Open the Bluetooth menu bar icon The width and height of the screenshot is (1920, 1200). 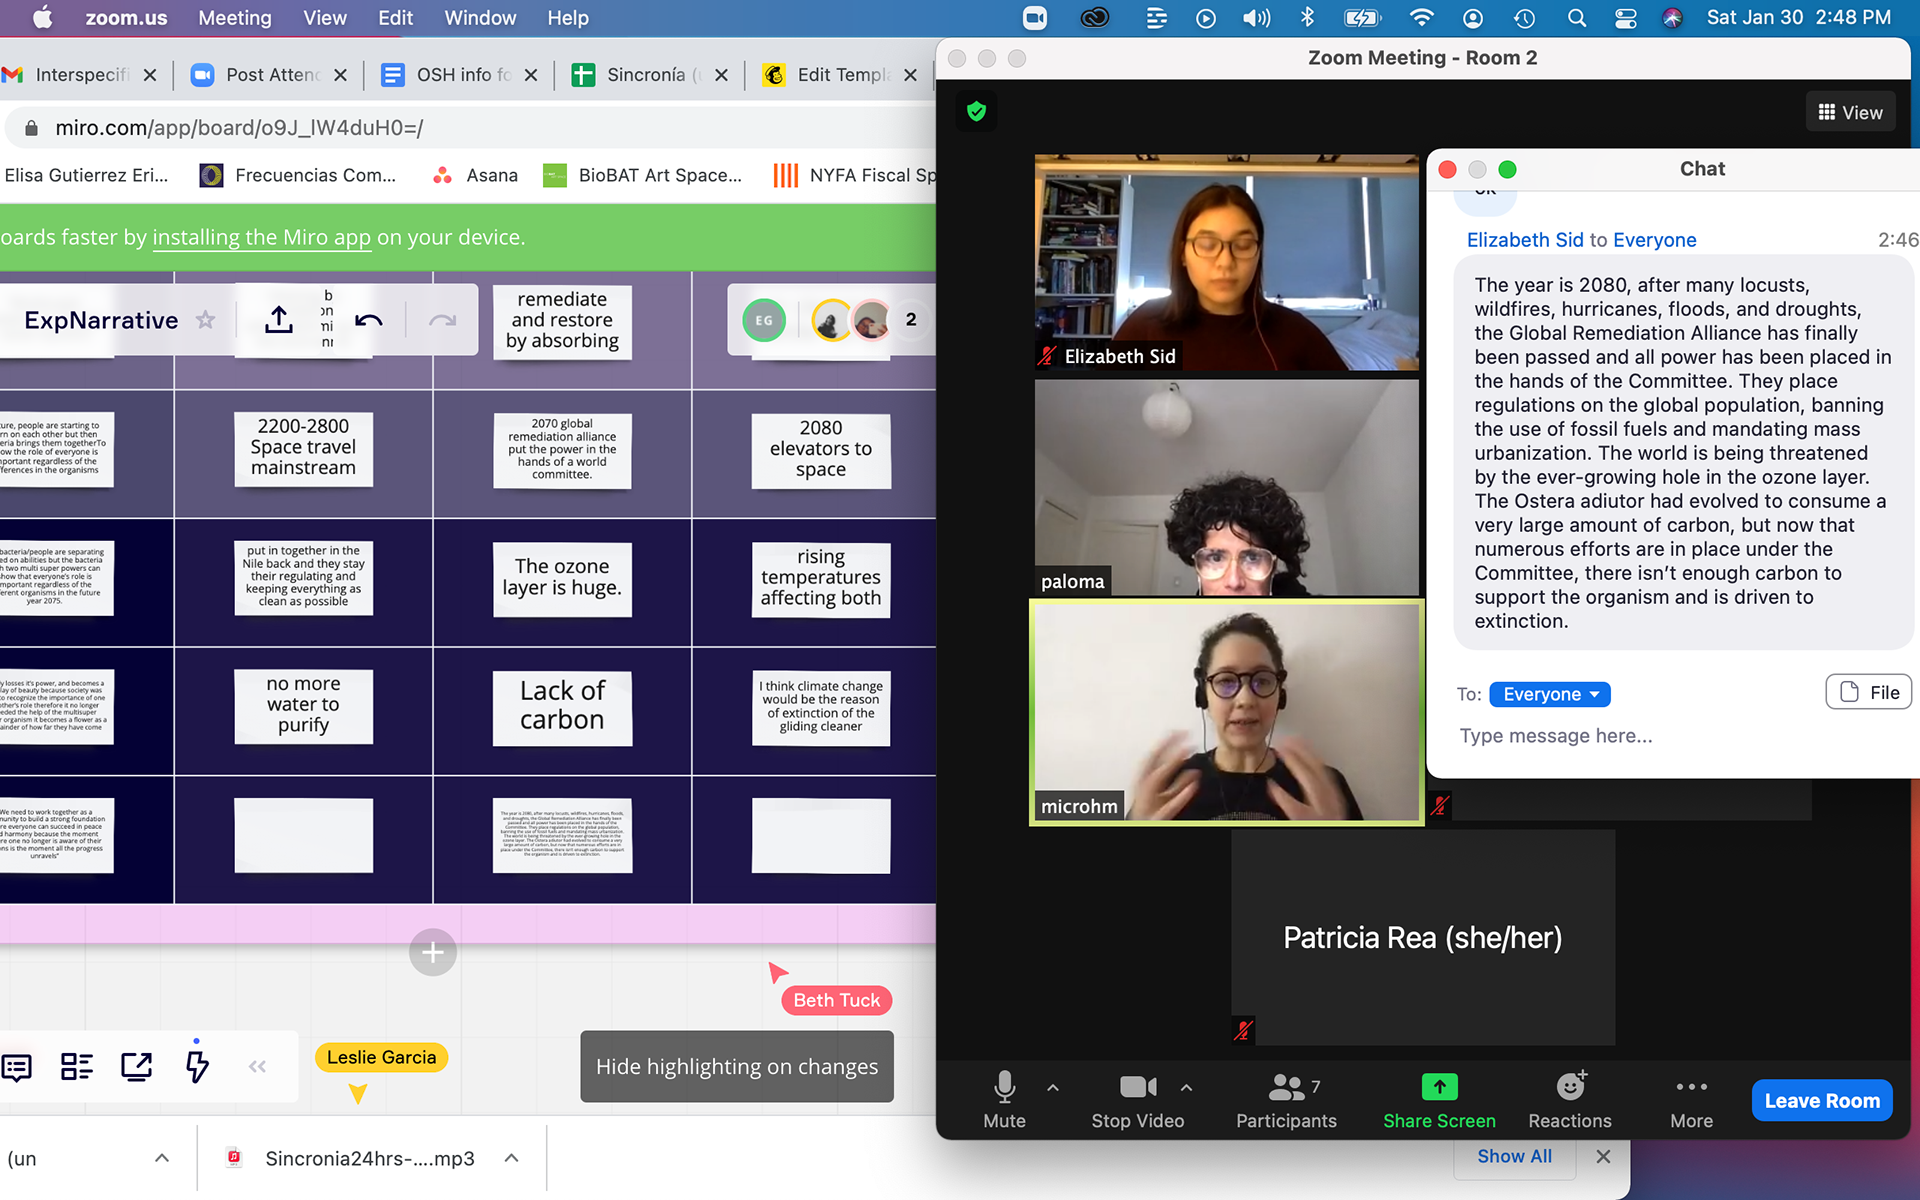(1307, 18)
